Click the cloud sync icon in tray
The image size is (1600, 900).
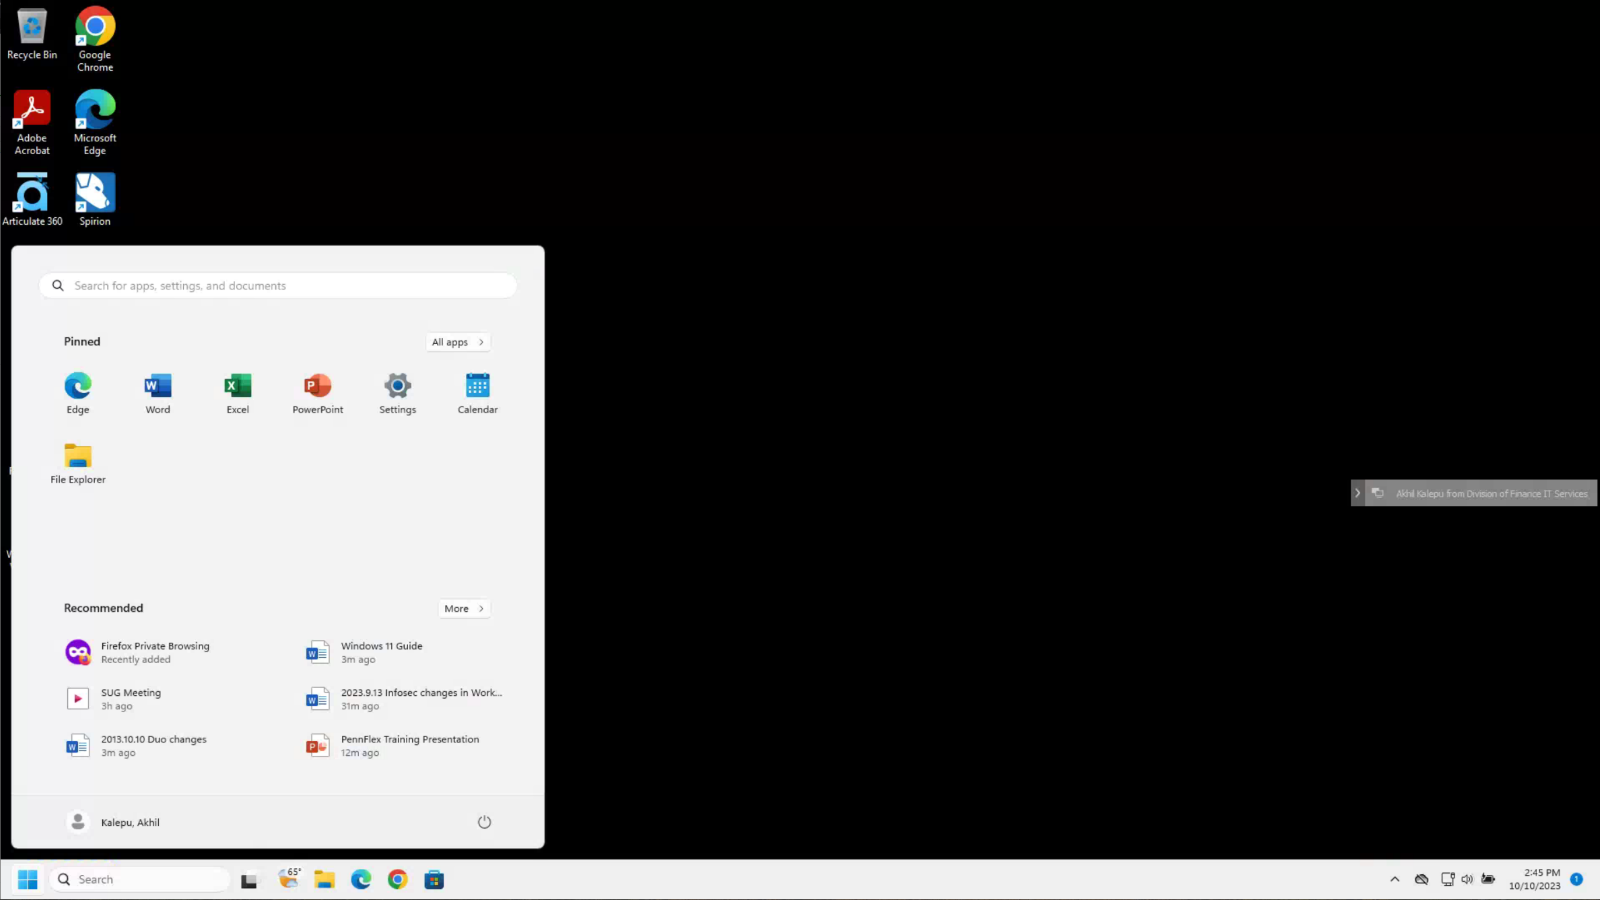coord(1421,880)
